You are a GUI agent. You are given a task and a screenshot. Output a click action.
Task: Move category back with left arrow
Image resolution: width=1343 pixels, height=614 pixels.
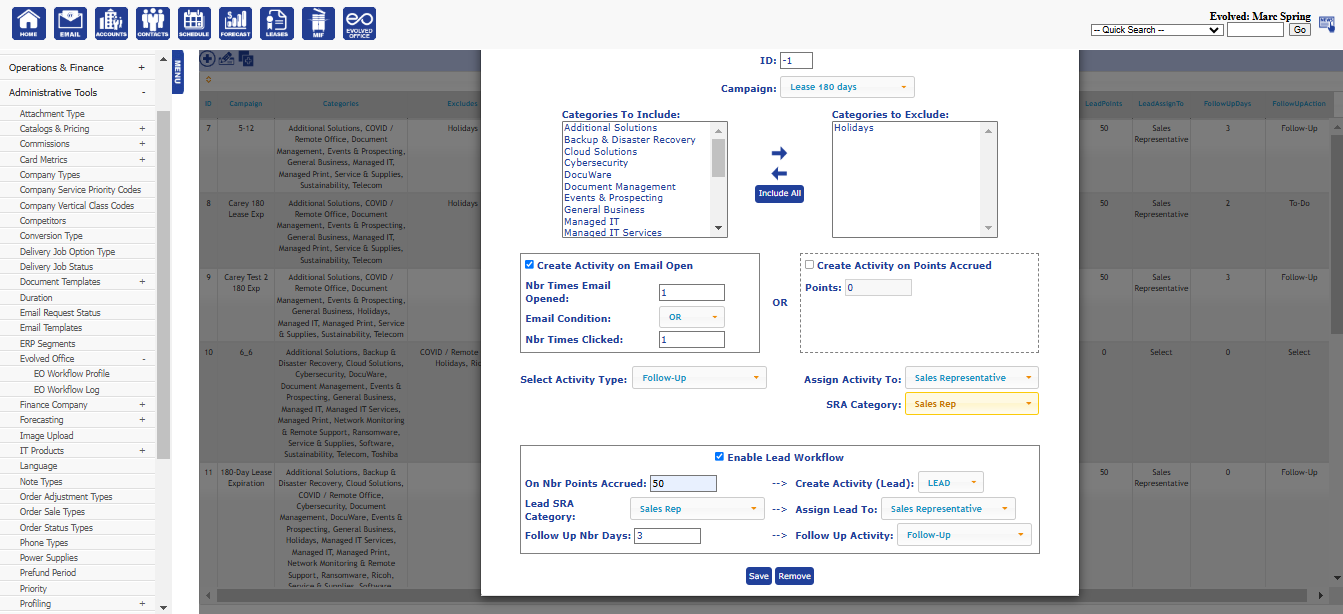(x=779, y=173)
